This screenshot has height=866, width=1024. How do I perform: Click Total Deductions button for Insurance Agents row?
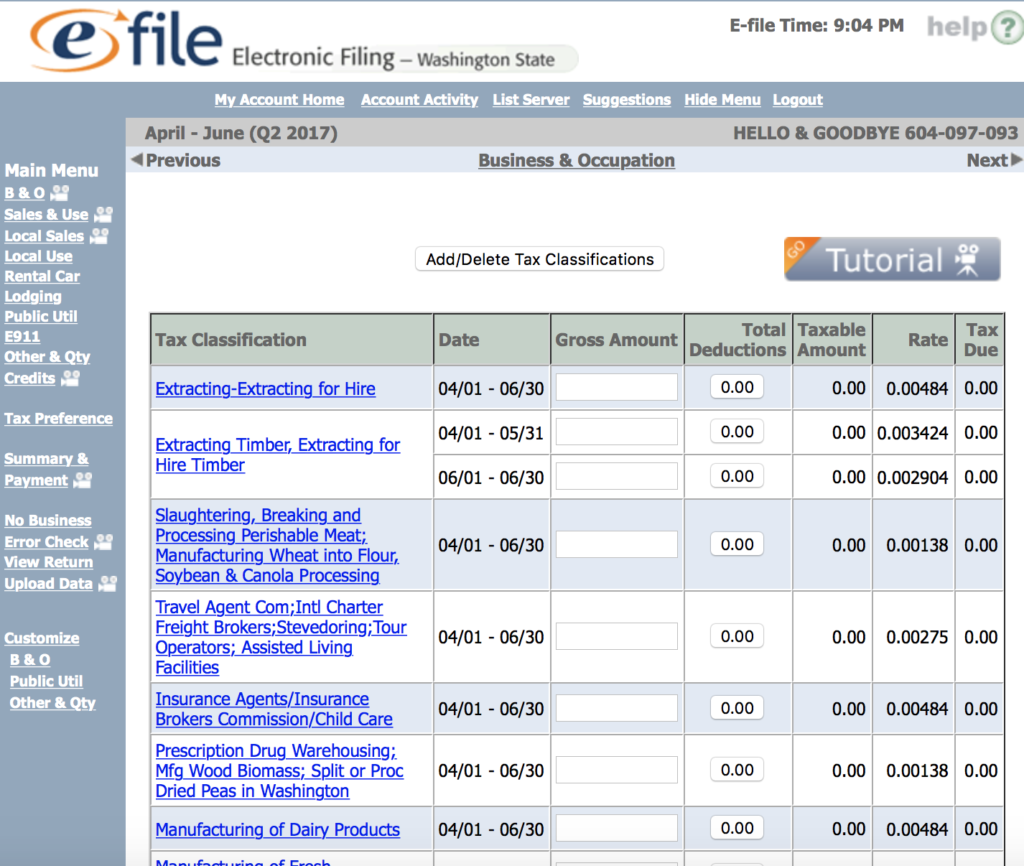(737, 708)
